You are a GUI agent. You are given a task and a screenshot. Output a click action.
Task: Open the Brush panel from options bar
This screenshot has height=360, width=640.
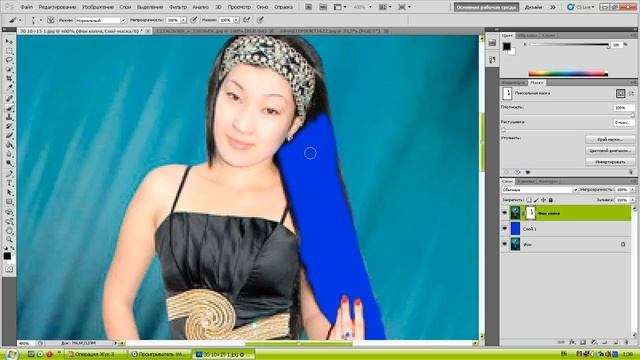tap(51, 20)
